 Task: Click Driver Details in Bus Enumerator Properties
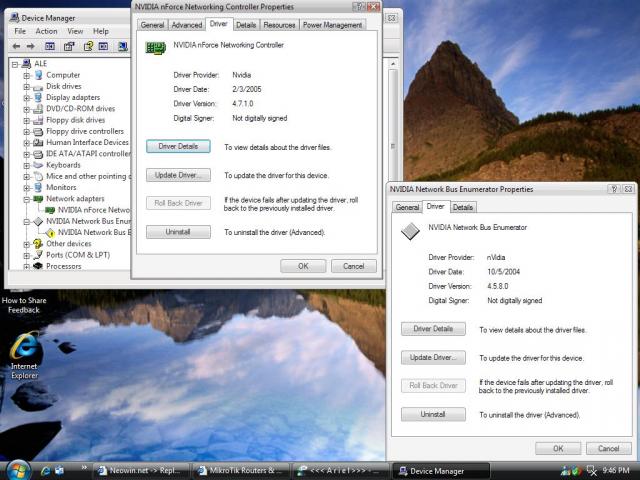coord(433,329)
